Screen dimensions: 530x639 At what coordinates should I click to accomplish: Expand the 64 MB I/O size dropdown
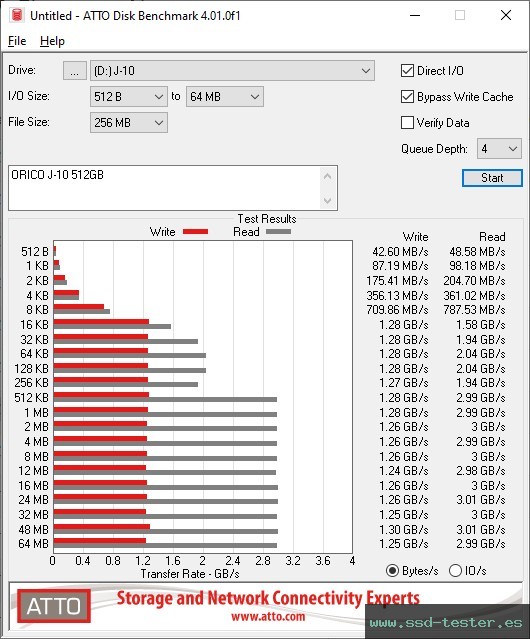pos(225,97)
